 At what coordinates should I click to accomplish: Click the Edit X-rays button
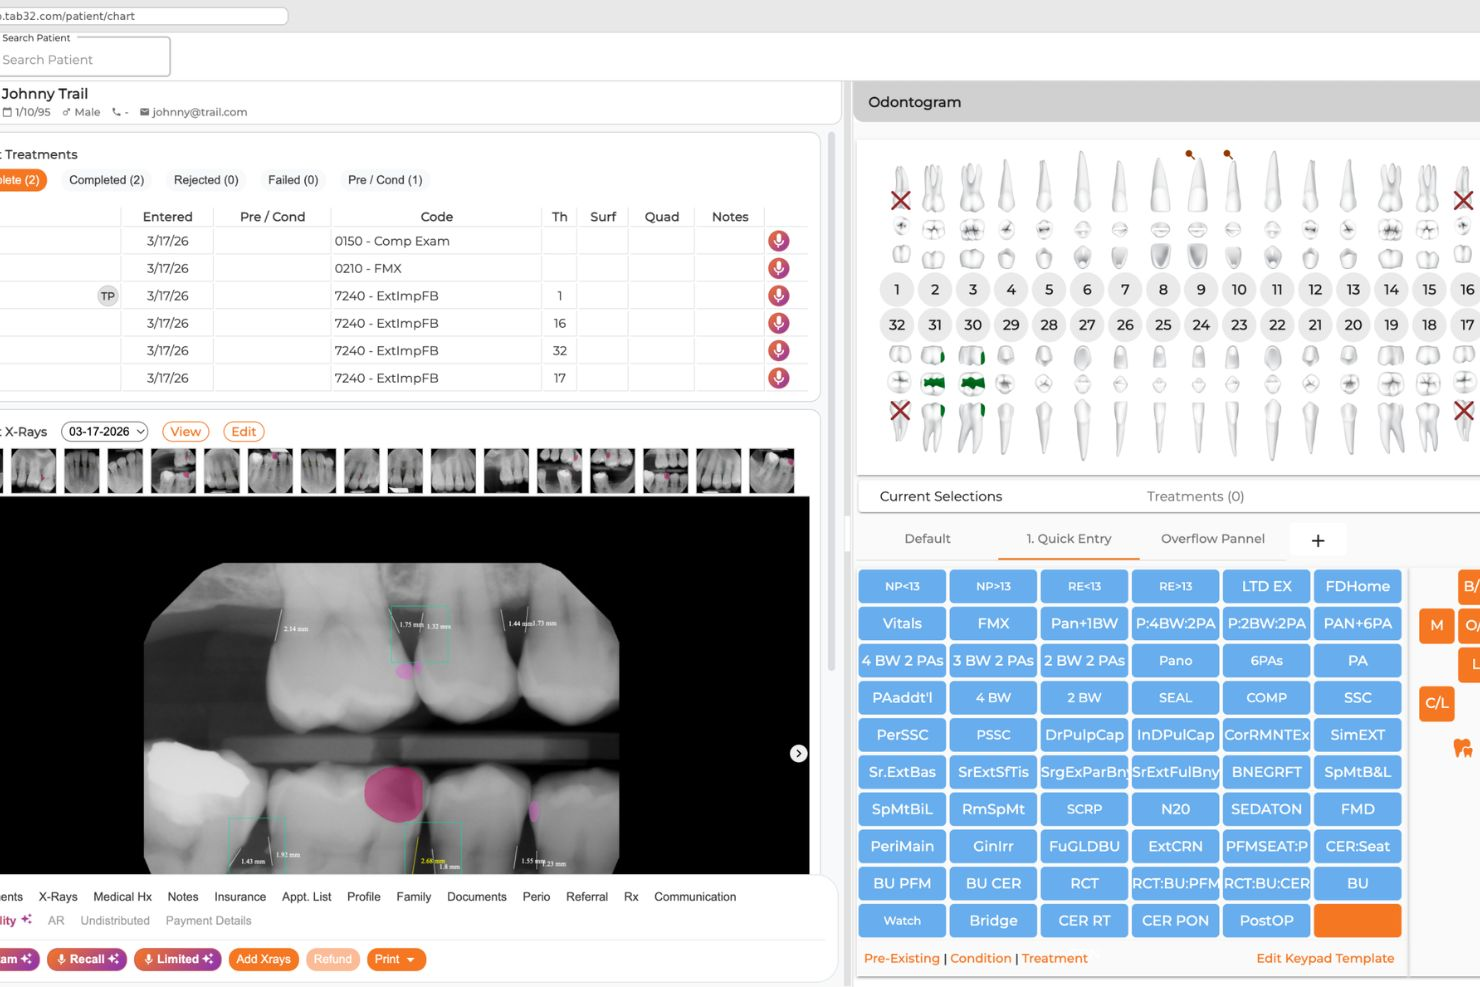pos(243,432)
